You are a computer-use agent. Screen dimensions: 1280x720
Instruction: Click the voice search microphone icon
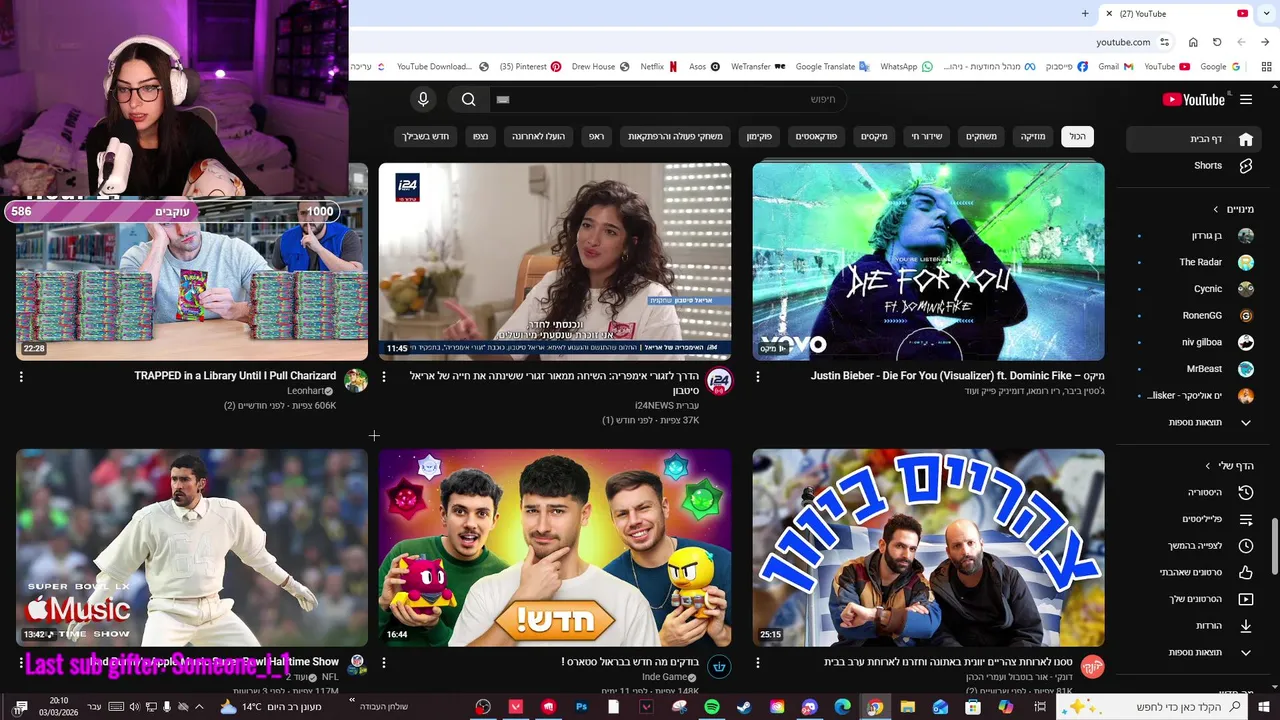423,99
